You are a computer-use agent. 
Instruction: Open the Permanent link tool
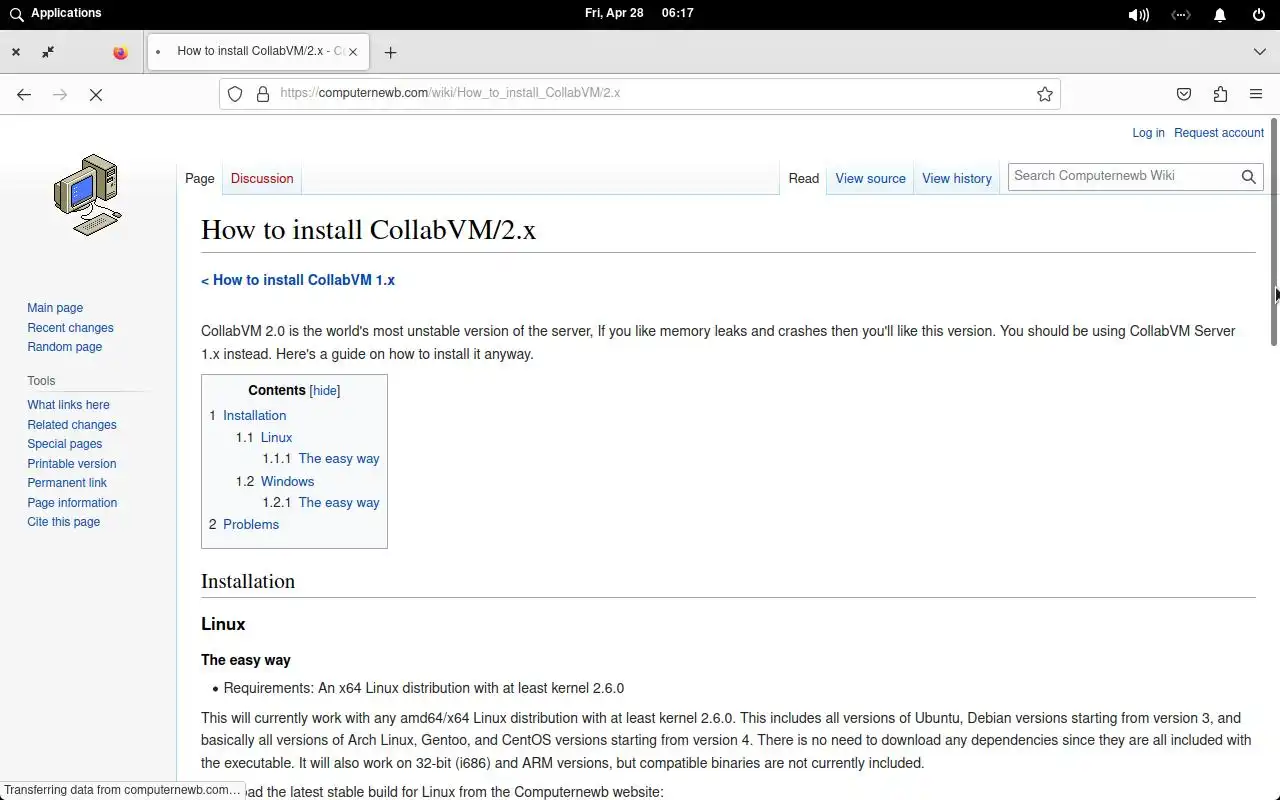pyautogui.click(x=67, y=483)
